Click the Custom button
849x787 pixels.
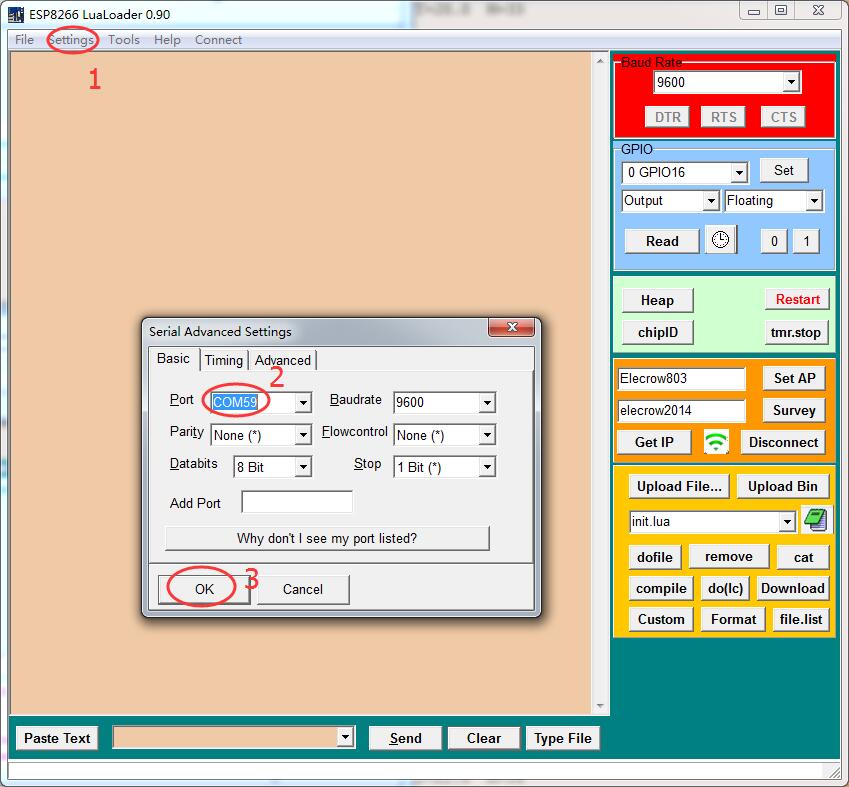click(661, 619)
